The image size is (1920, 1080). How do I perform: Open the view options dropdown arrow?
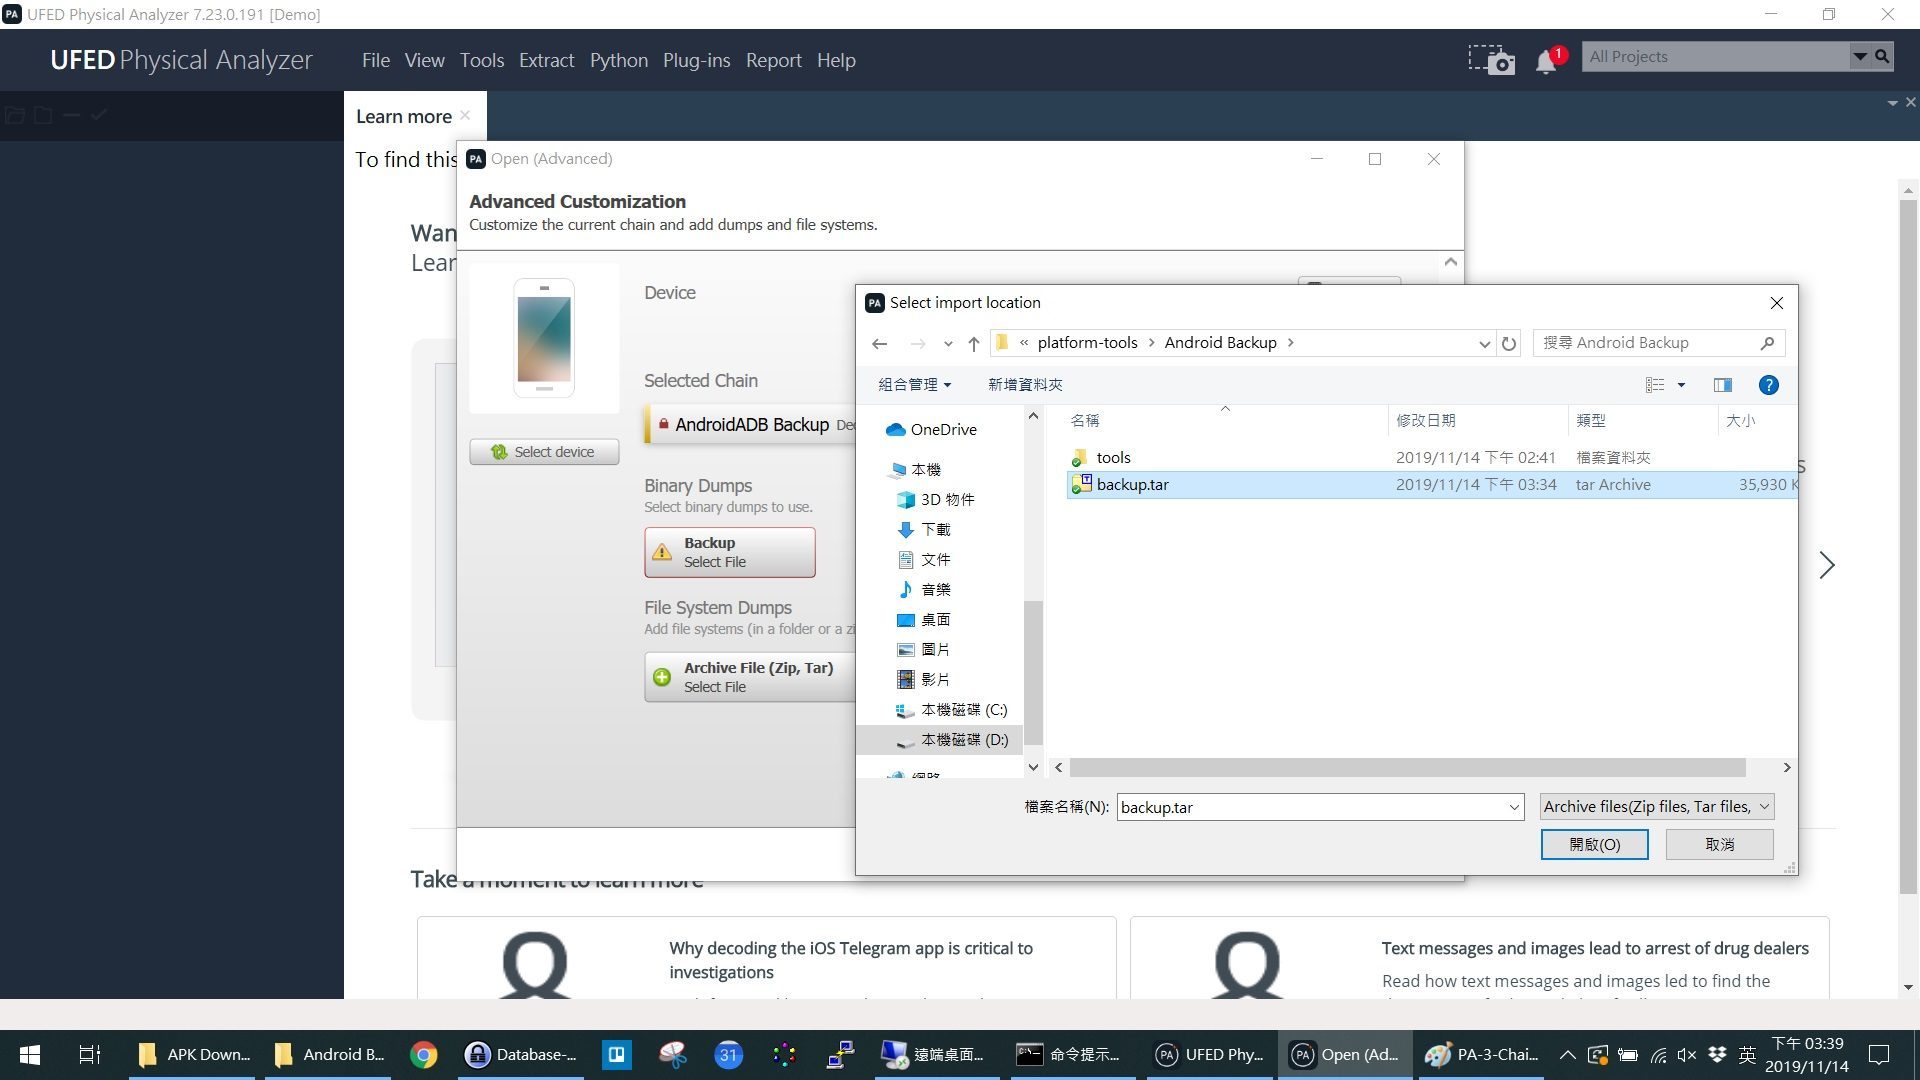pos(1681,385)
